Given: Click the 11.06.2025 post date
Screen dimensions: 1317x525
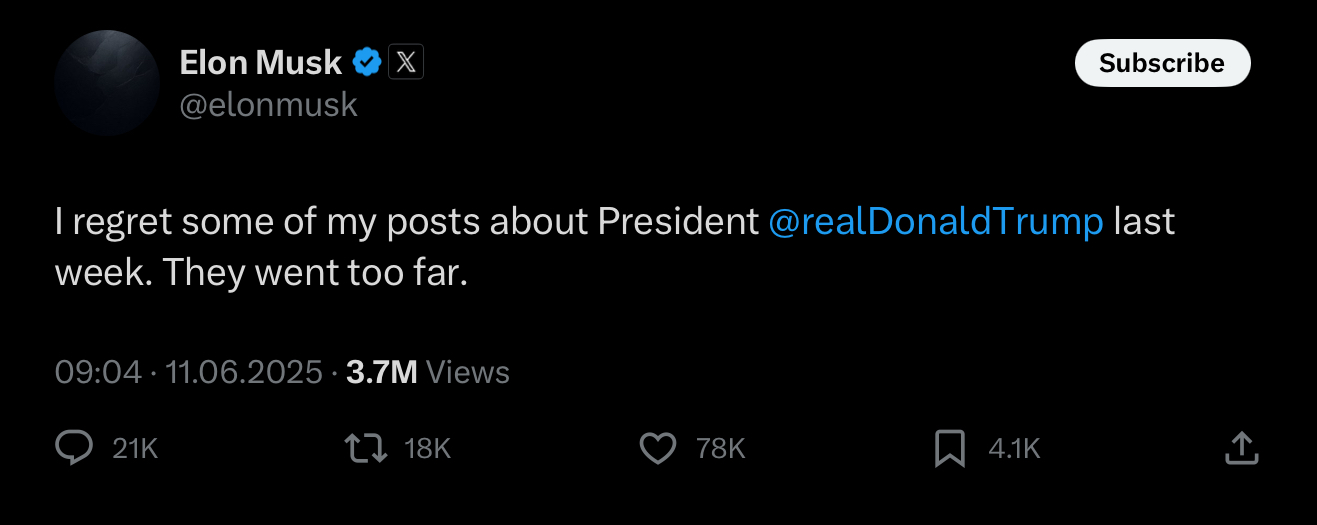Looking at the screenshot, I should click(243, 373).
